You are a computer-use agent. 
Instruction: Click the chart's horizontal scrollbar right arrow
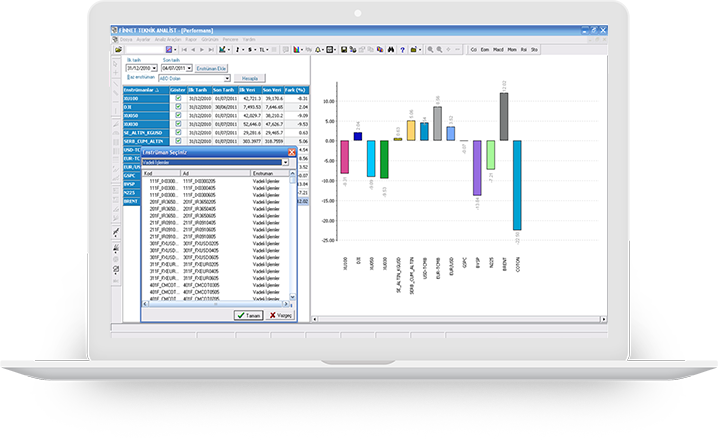coord(604,319)
